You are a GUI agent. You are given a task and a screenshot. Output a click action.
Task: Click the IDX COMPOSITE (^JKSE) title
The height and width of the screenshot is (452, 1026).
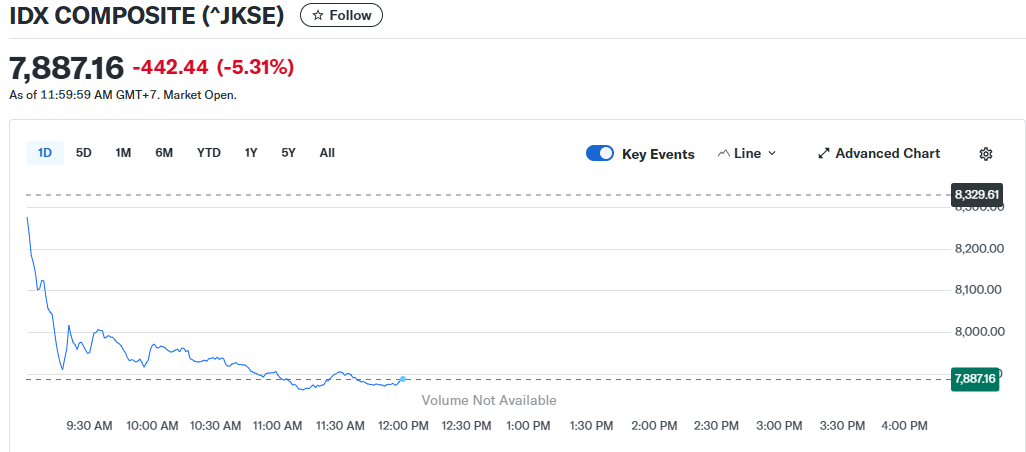147,16
